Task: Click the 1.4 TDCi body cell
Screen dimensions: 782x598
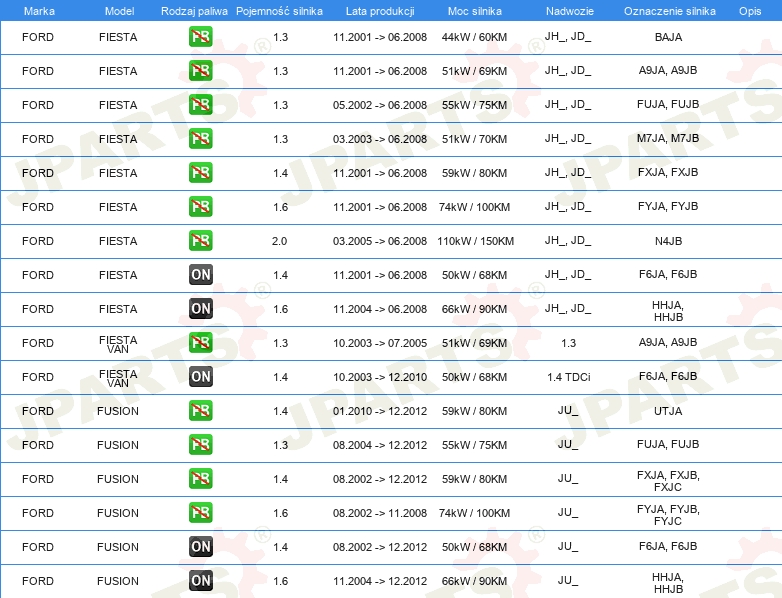Action: [x=569, y=377]
